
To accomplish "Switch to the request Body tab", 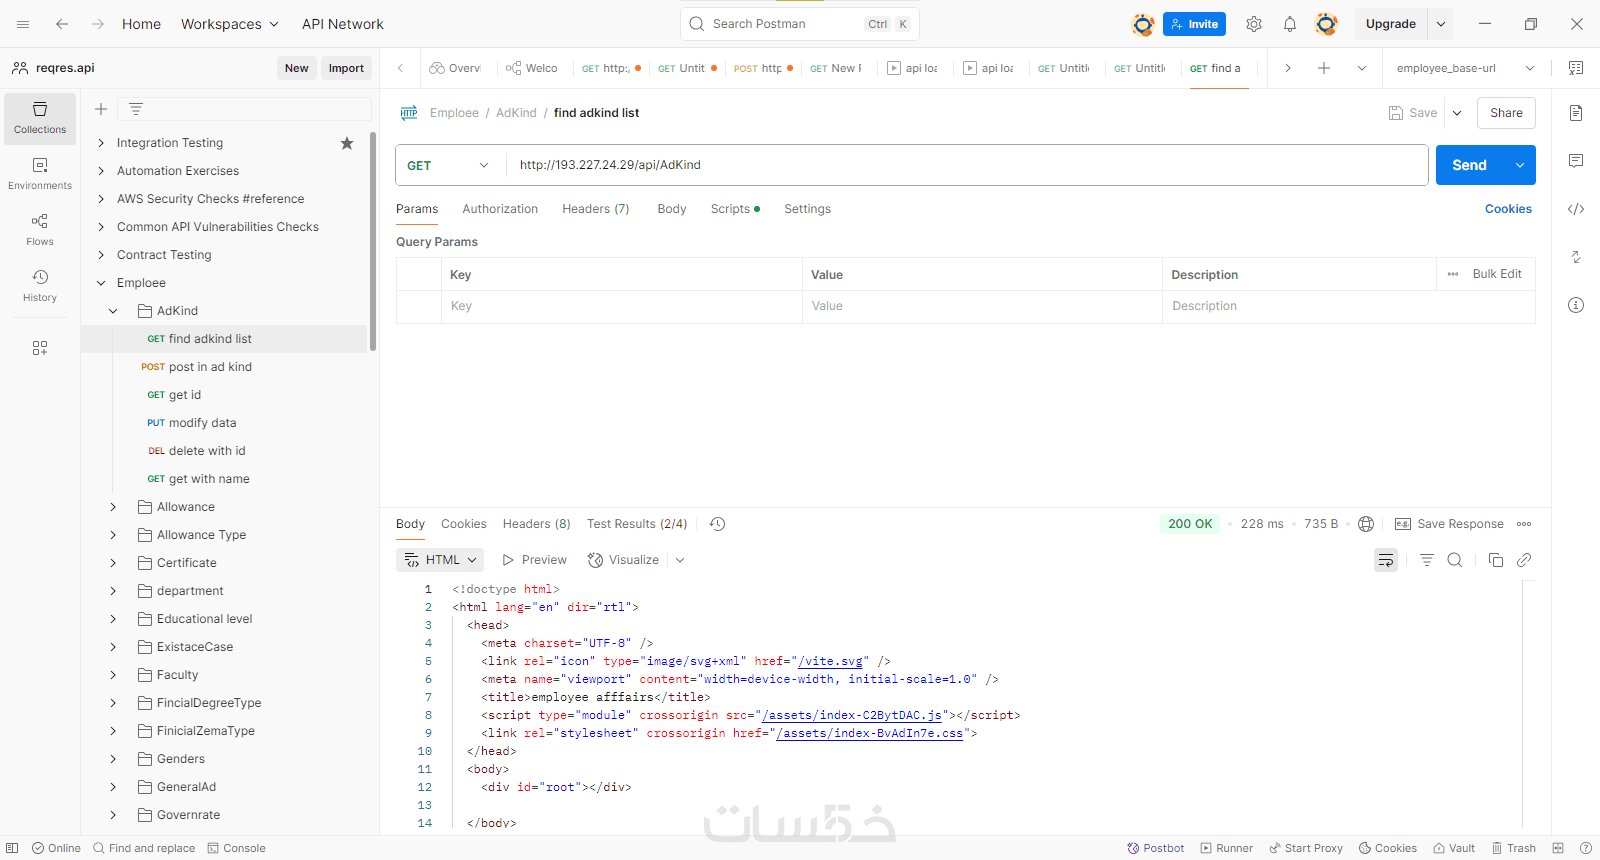I will tap(672, 209).
